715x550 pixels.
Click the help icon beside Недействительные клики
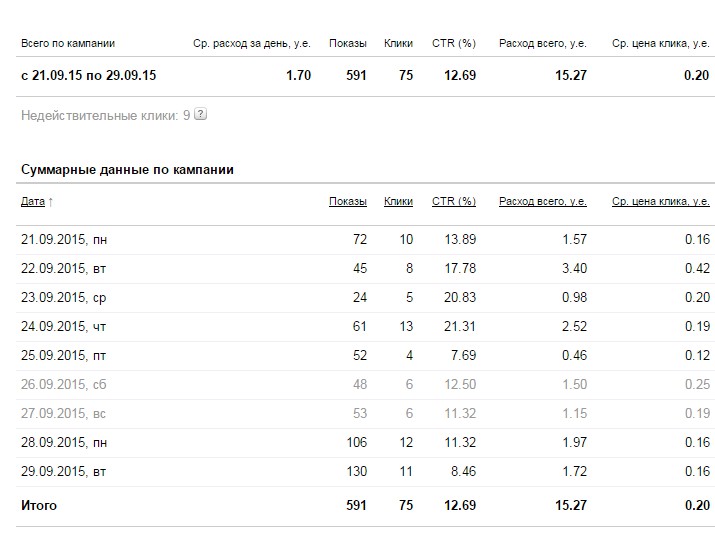point(201,114)
